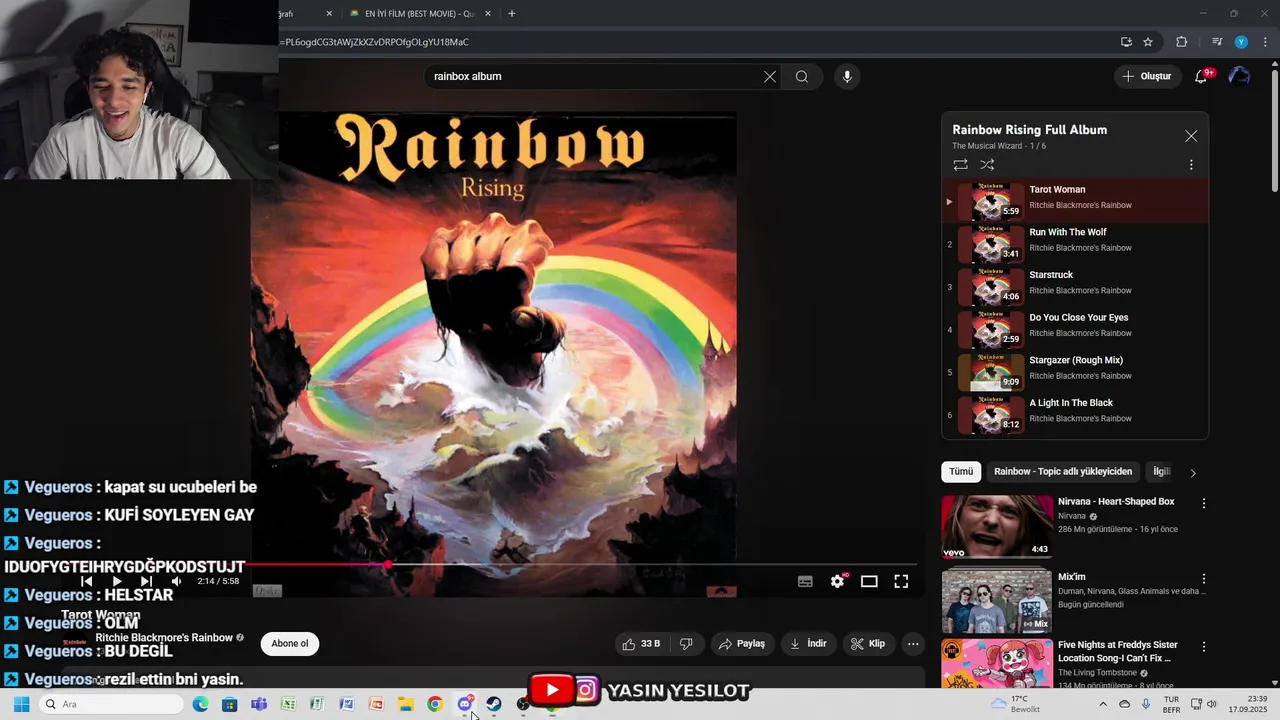The height and width of the screenshot is (720, 1280).
Task: Open Steam from the taskbar
Action: [494, 705]
